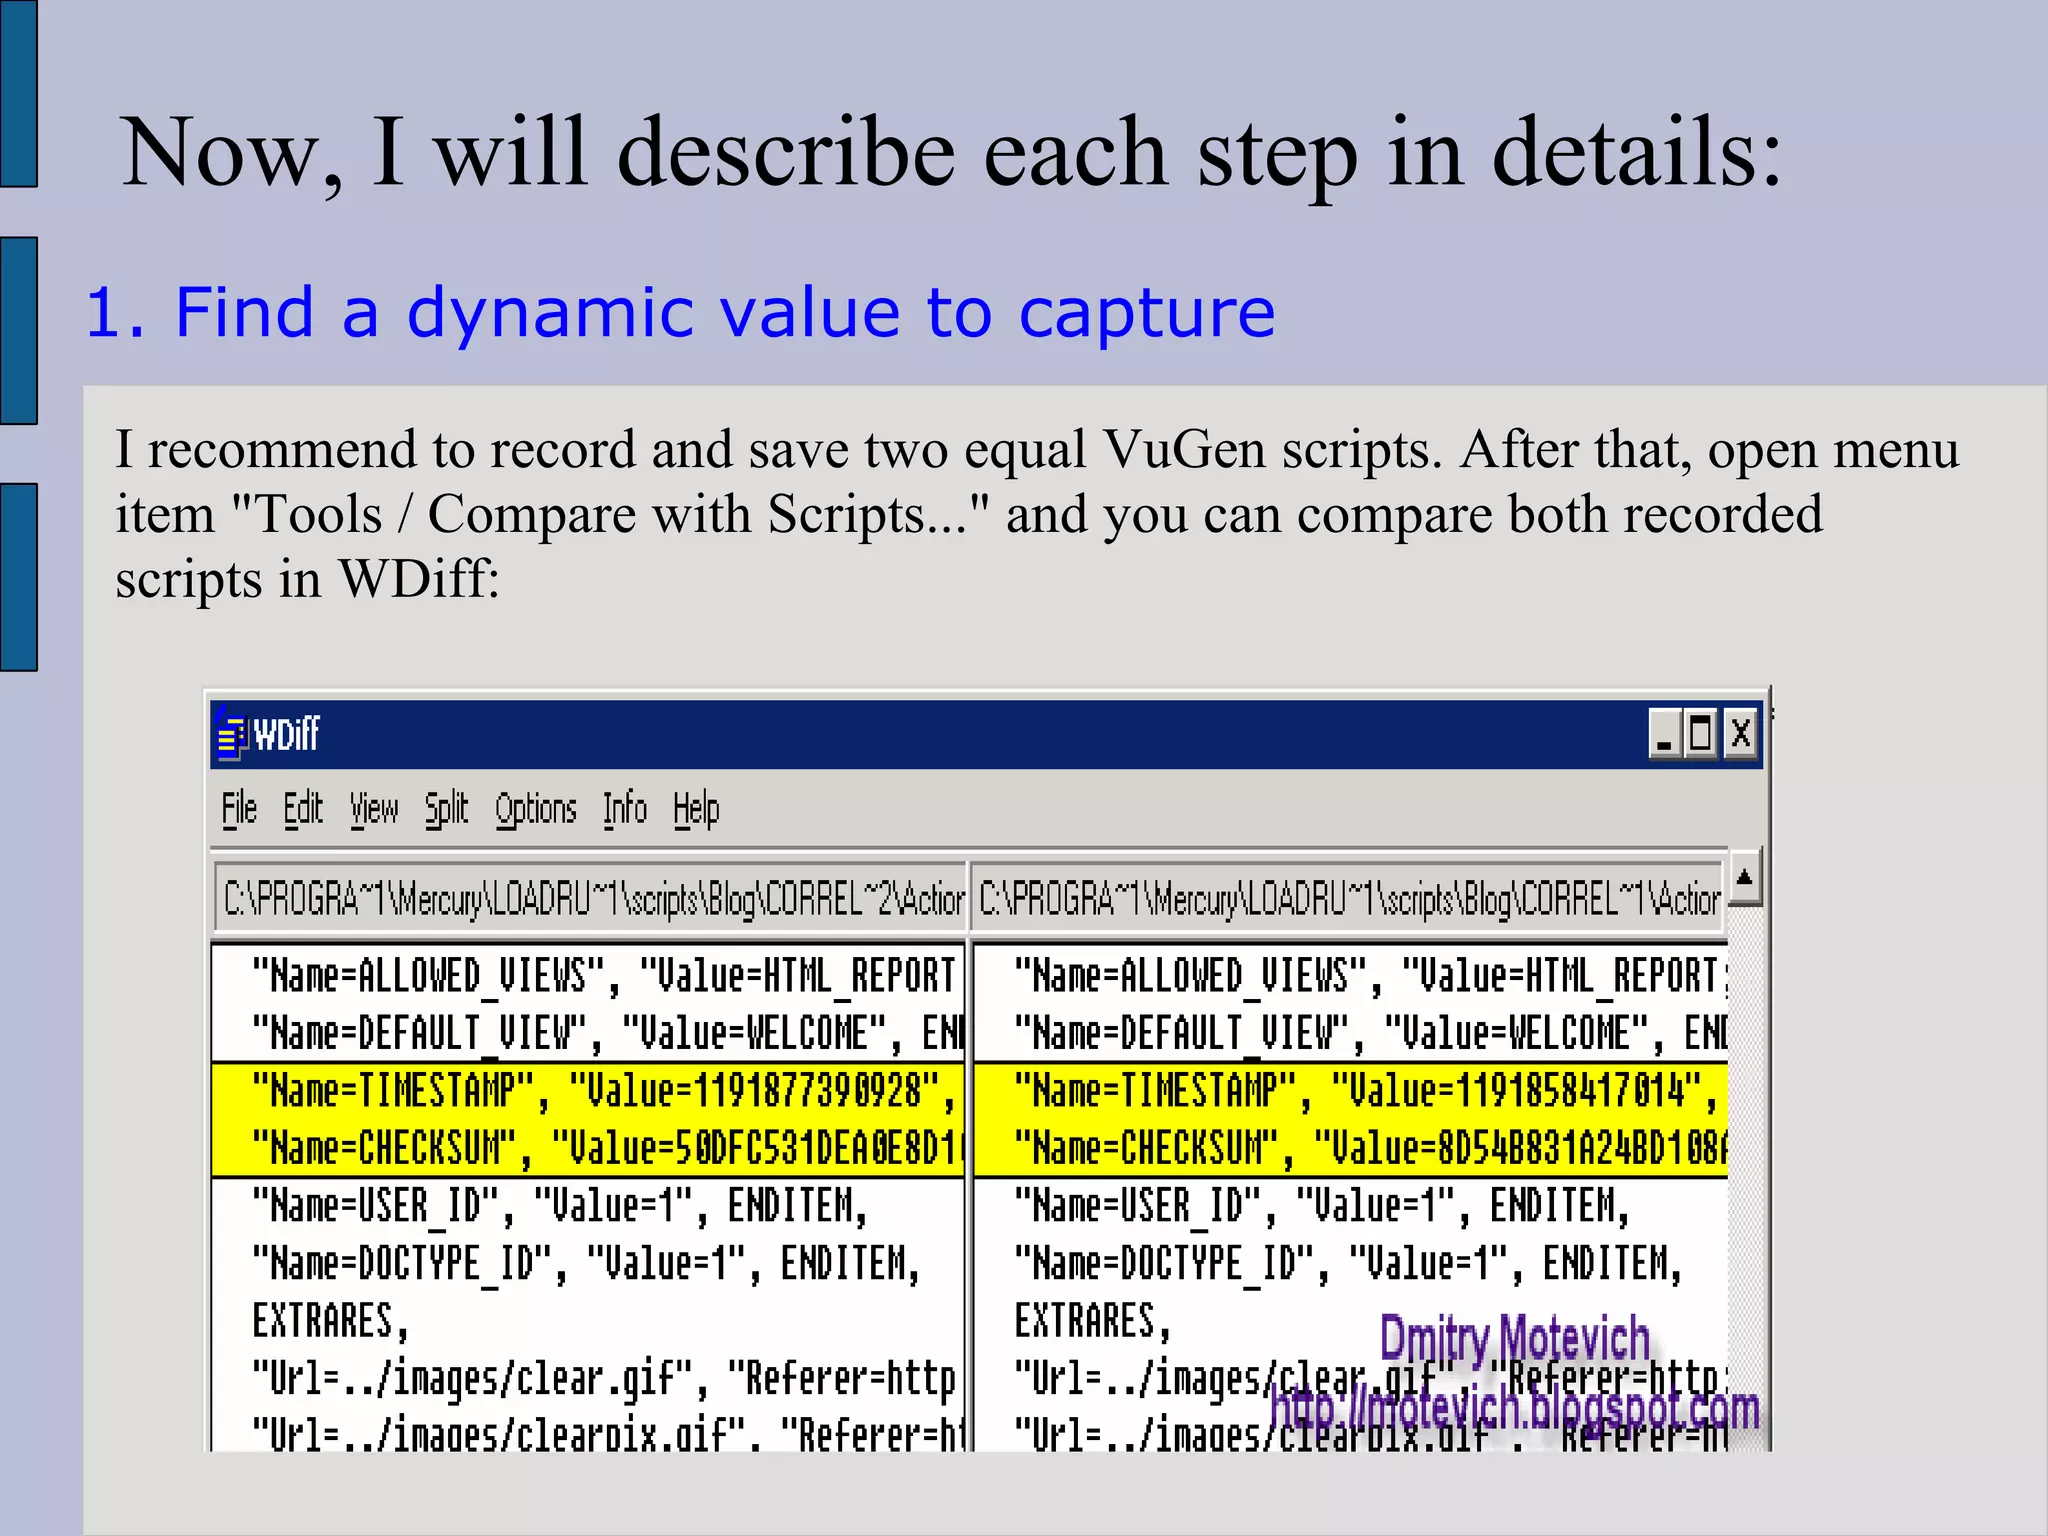Click the scrollbar up arrow in WDiff
2048x1536 pixels.
pos(1744,877)
